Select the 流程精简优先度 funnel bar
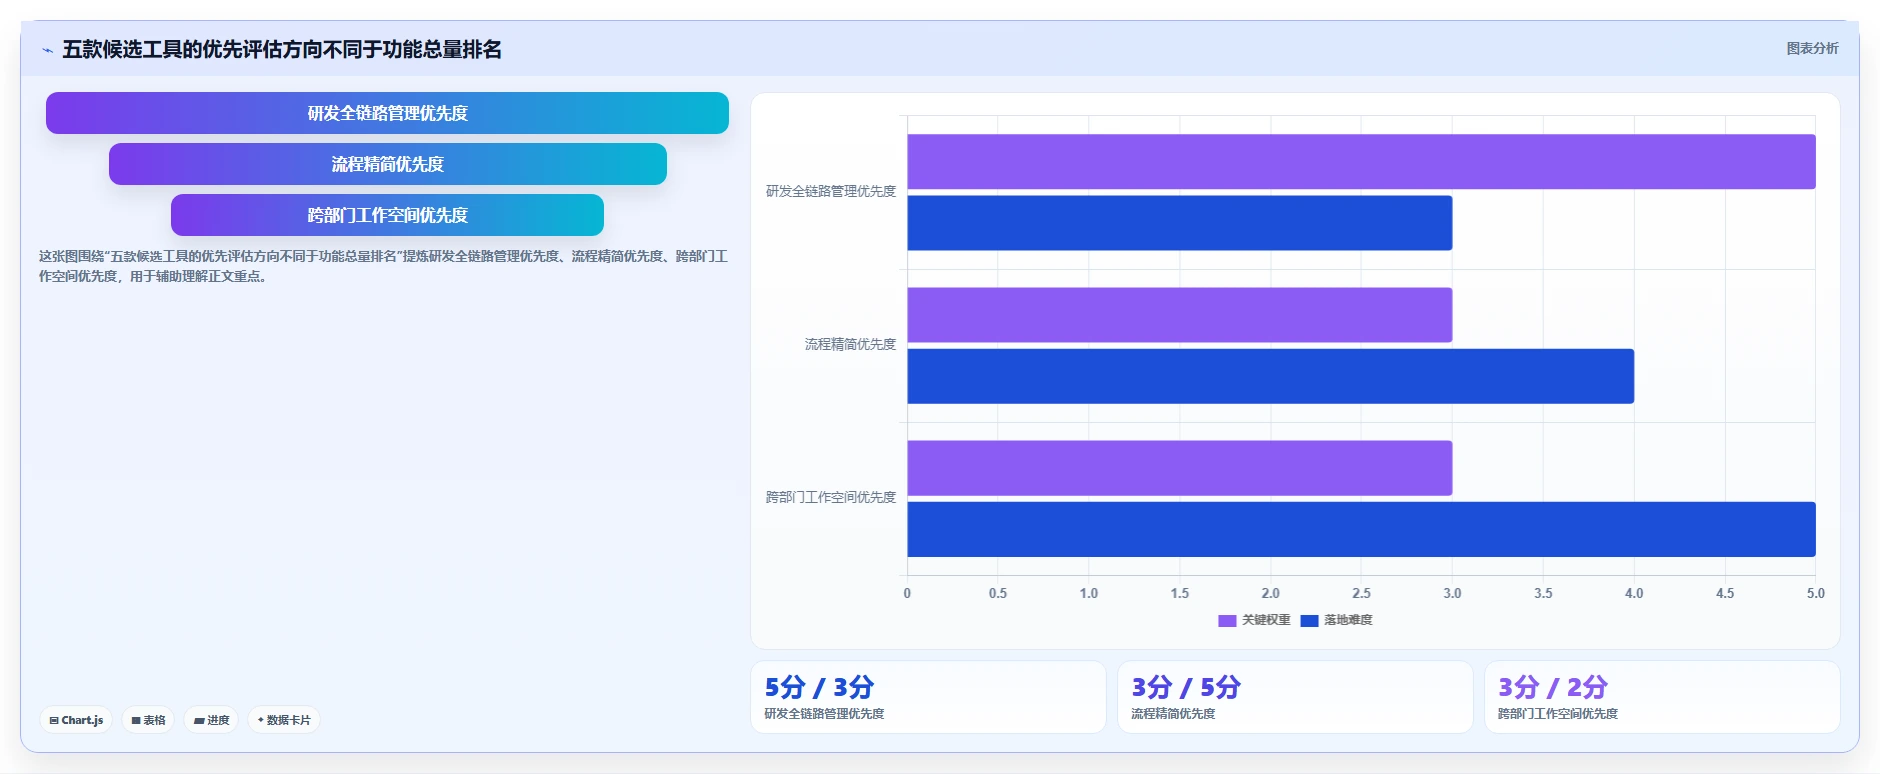This screenshot has width=1880, height=774. pos(387,164)
